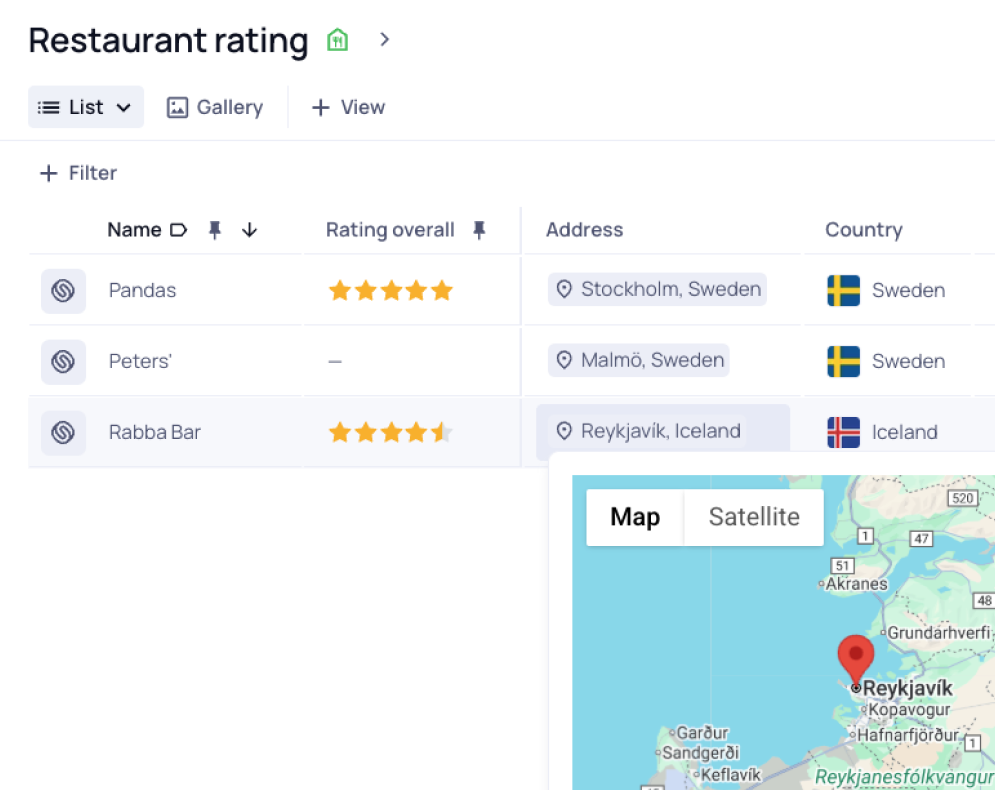Viewport: 995px width, 790px height.
Task: Click the Rabba Bar row record icon
Action: point(63,432)
